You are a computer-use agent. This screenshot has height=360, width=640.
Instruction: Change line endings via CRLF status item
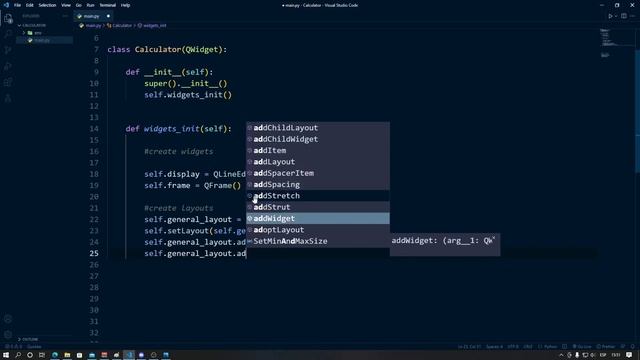528,347
